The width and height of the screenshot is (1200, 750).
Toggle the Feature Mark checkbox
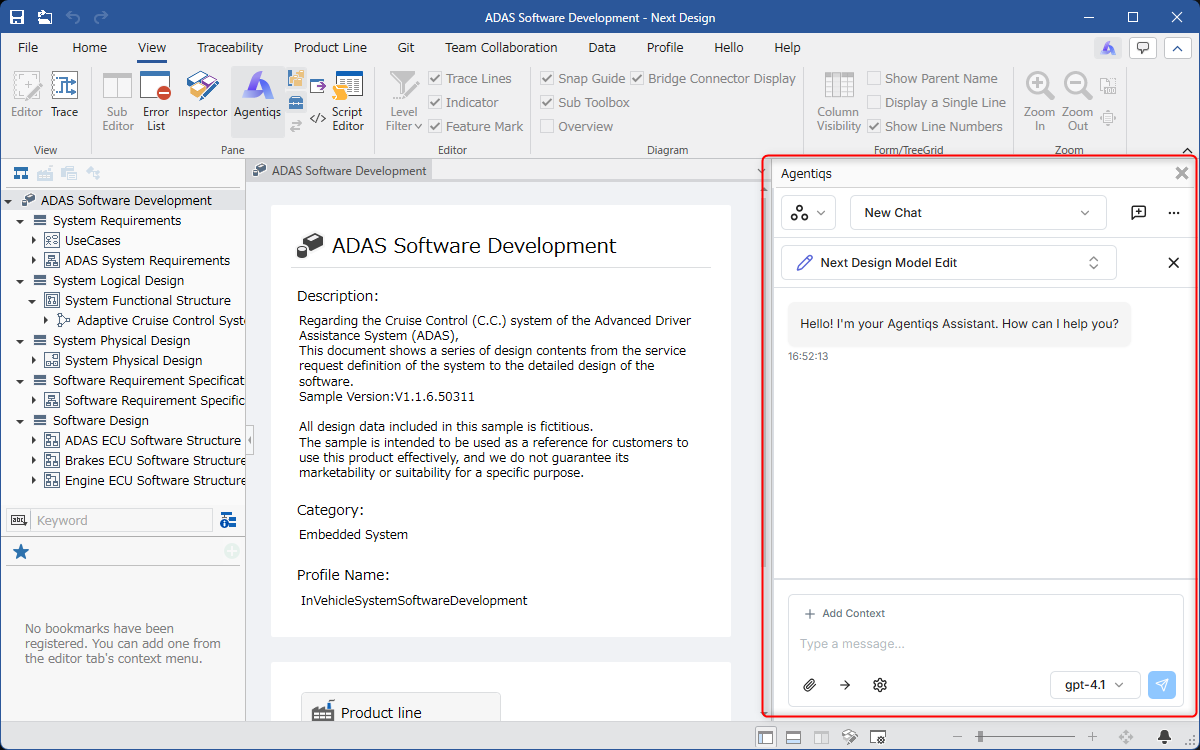435,126
